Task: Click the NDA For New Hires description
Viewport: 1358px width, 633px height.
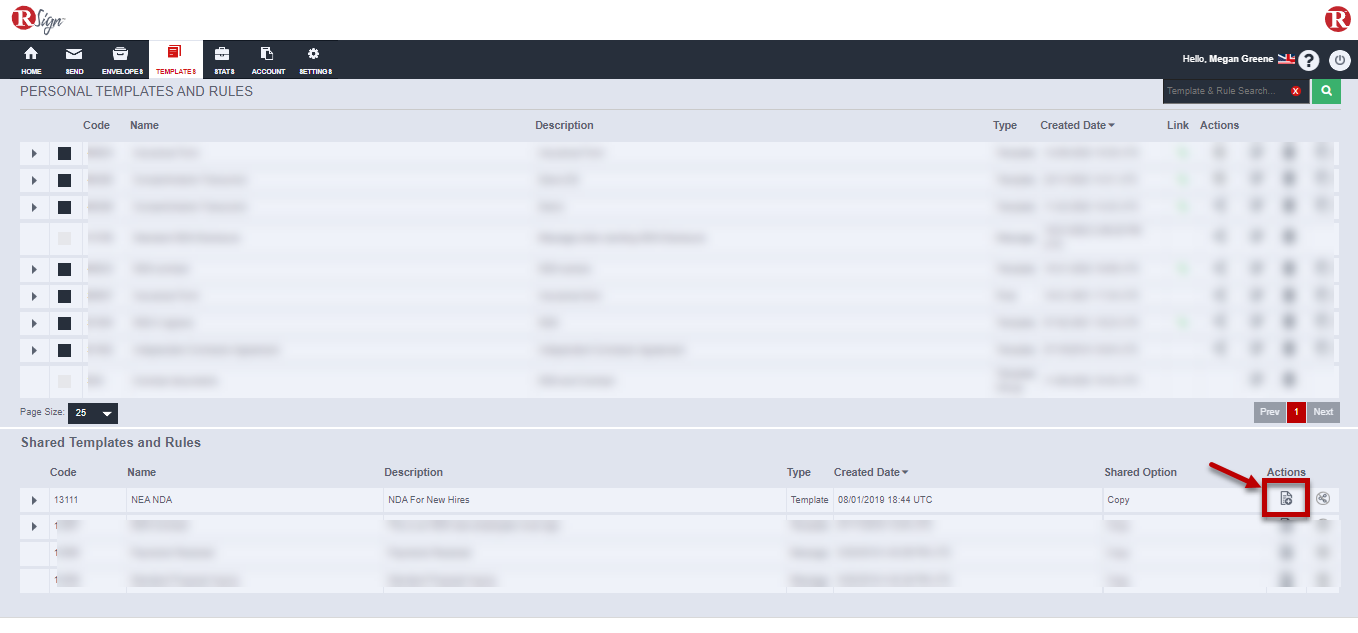Action: [428, 500]
